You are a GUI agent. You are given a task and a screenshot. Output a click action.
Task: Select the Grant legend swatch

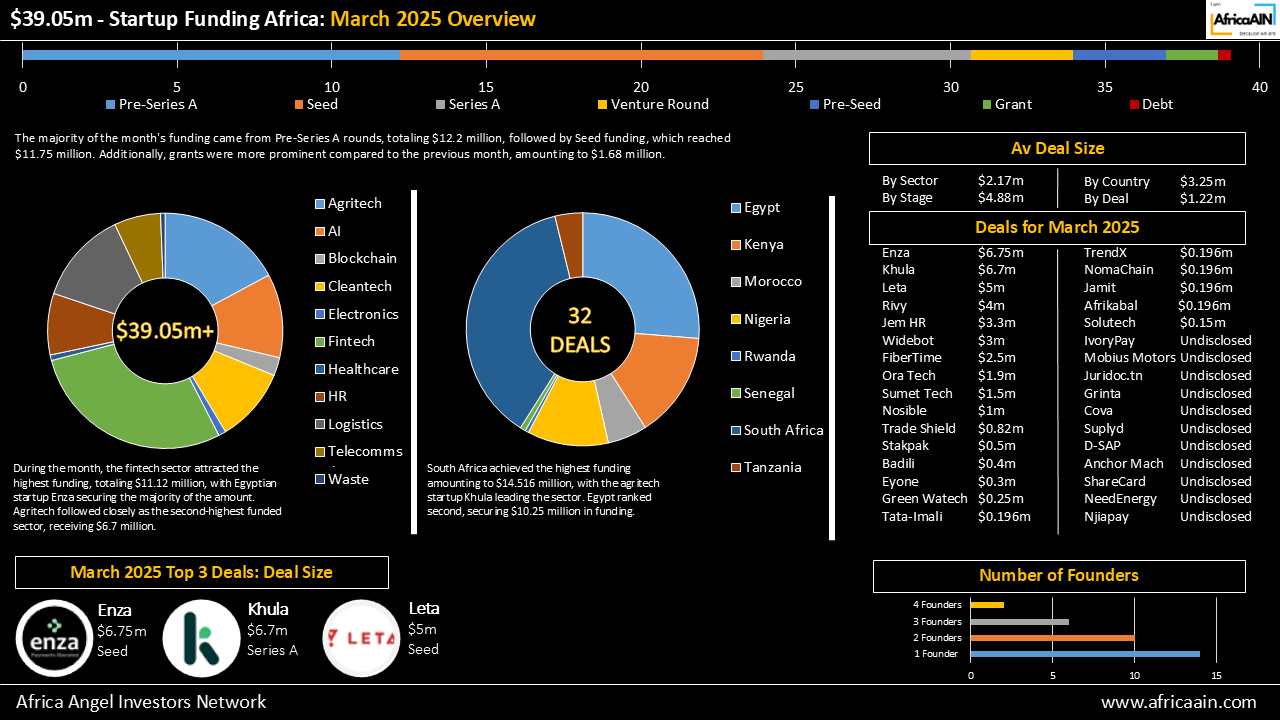tap(986, 104)
